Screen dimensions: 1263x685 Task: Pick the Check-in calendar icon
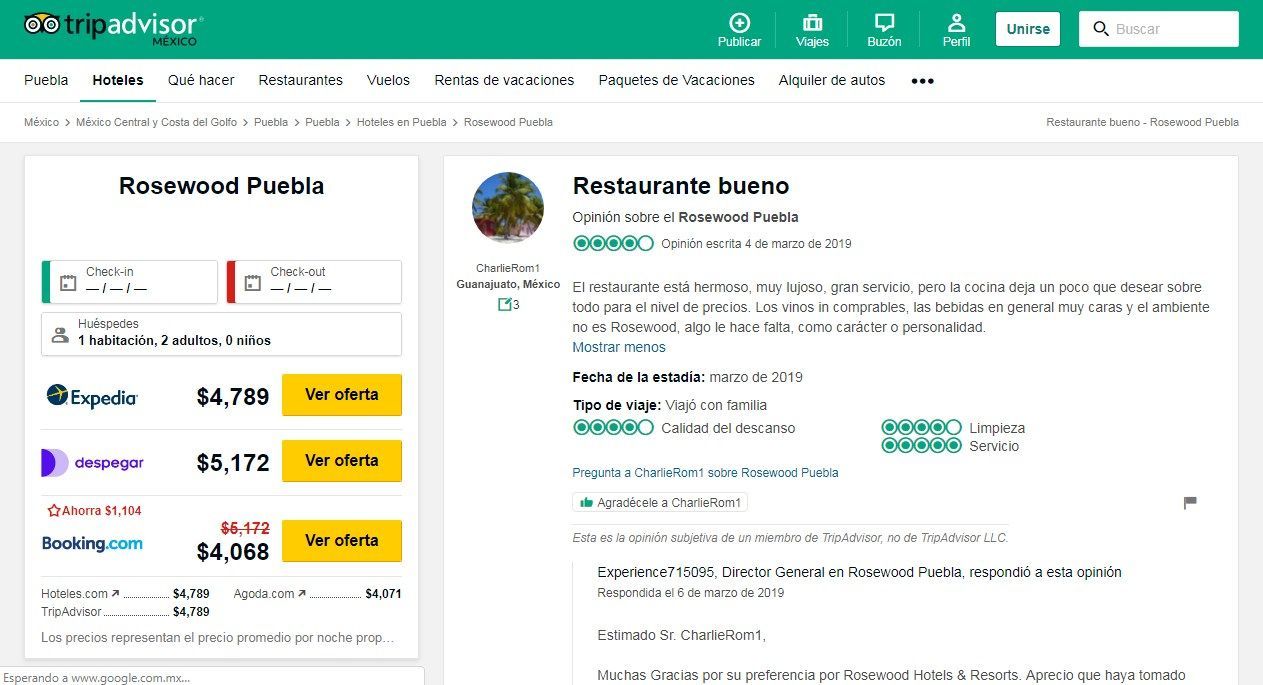click(x=68, y=282)
